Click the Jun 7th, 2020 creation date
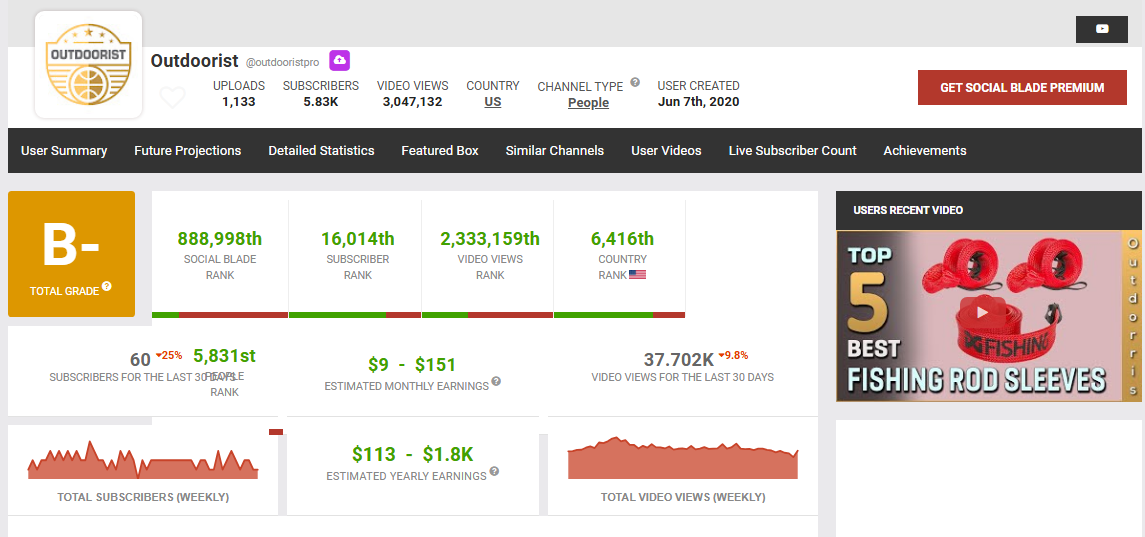The width and height of the screenshot is (1145, 537). pyautogui.click(x=698, y=102)
